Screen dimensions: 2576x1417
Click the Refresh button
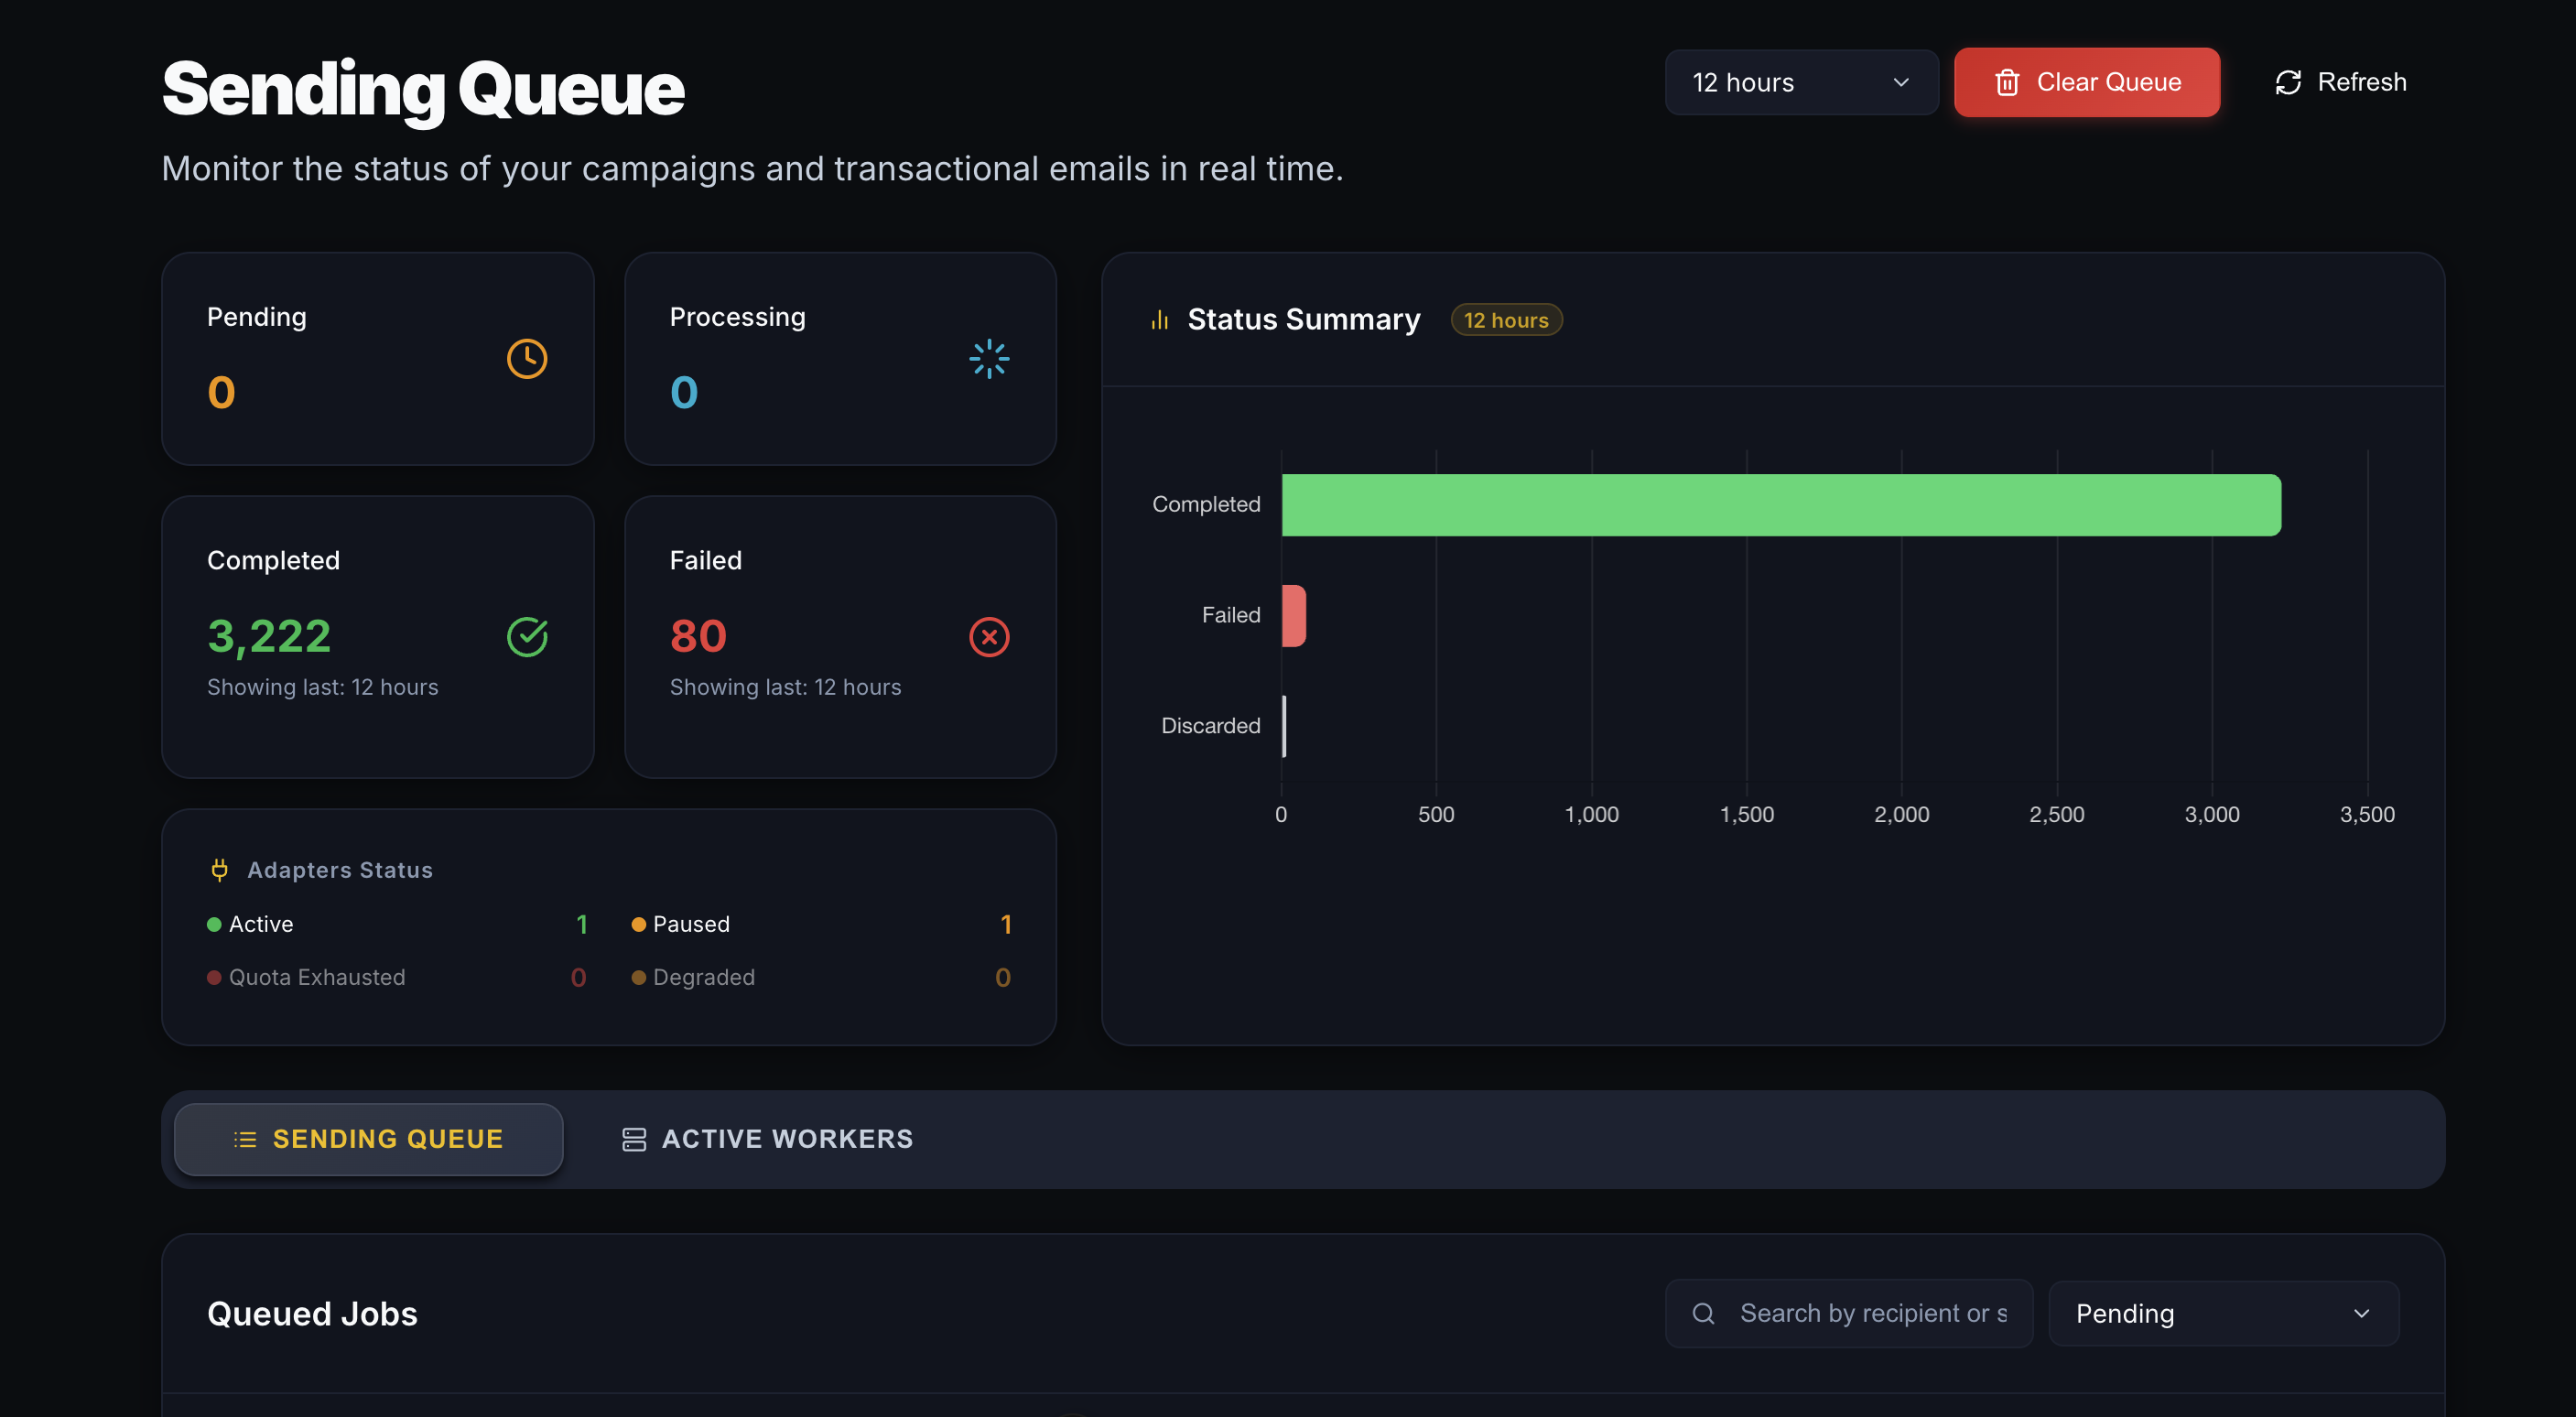pyautogui.click(x=2340, y=83)
